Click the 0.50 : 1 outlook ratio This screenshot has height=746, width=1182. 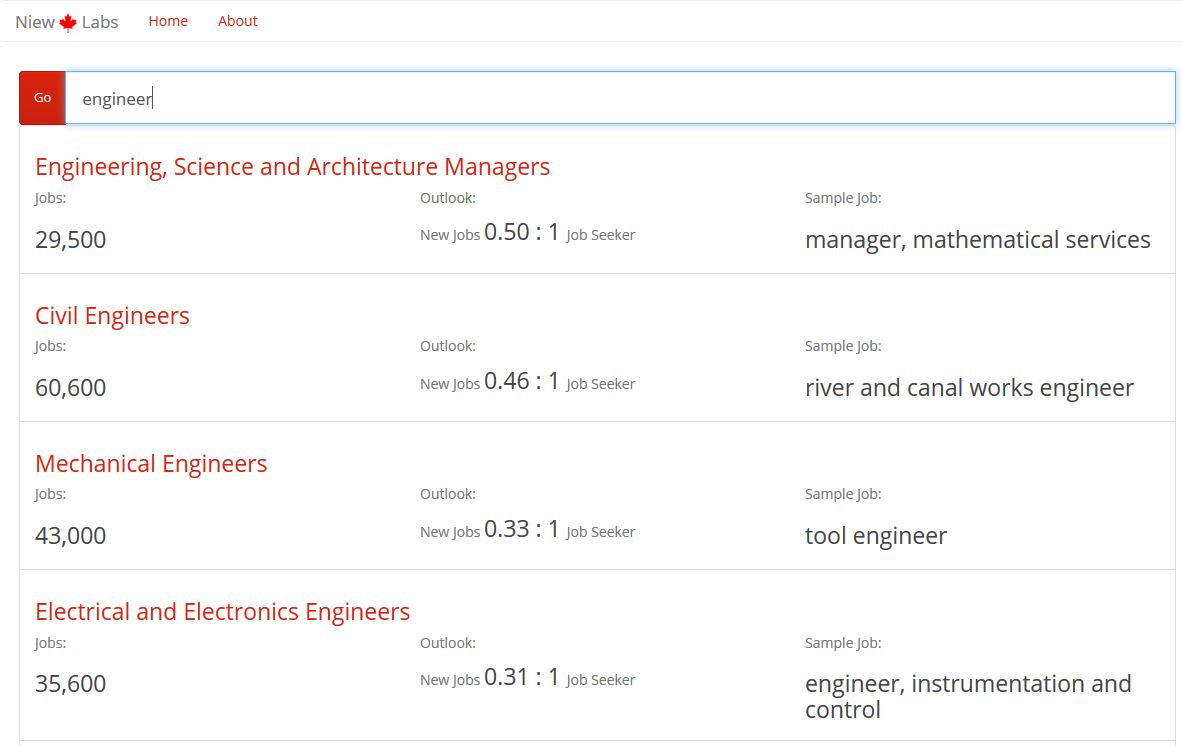pyautogui.click(x=521, y=233)
